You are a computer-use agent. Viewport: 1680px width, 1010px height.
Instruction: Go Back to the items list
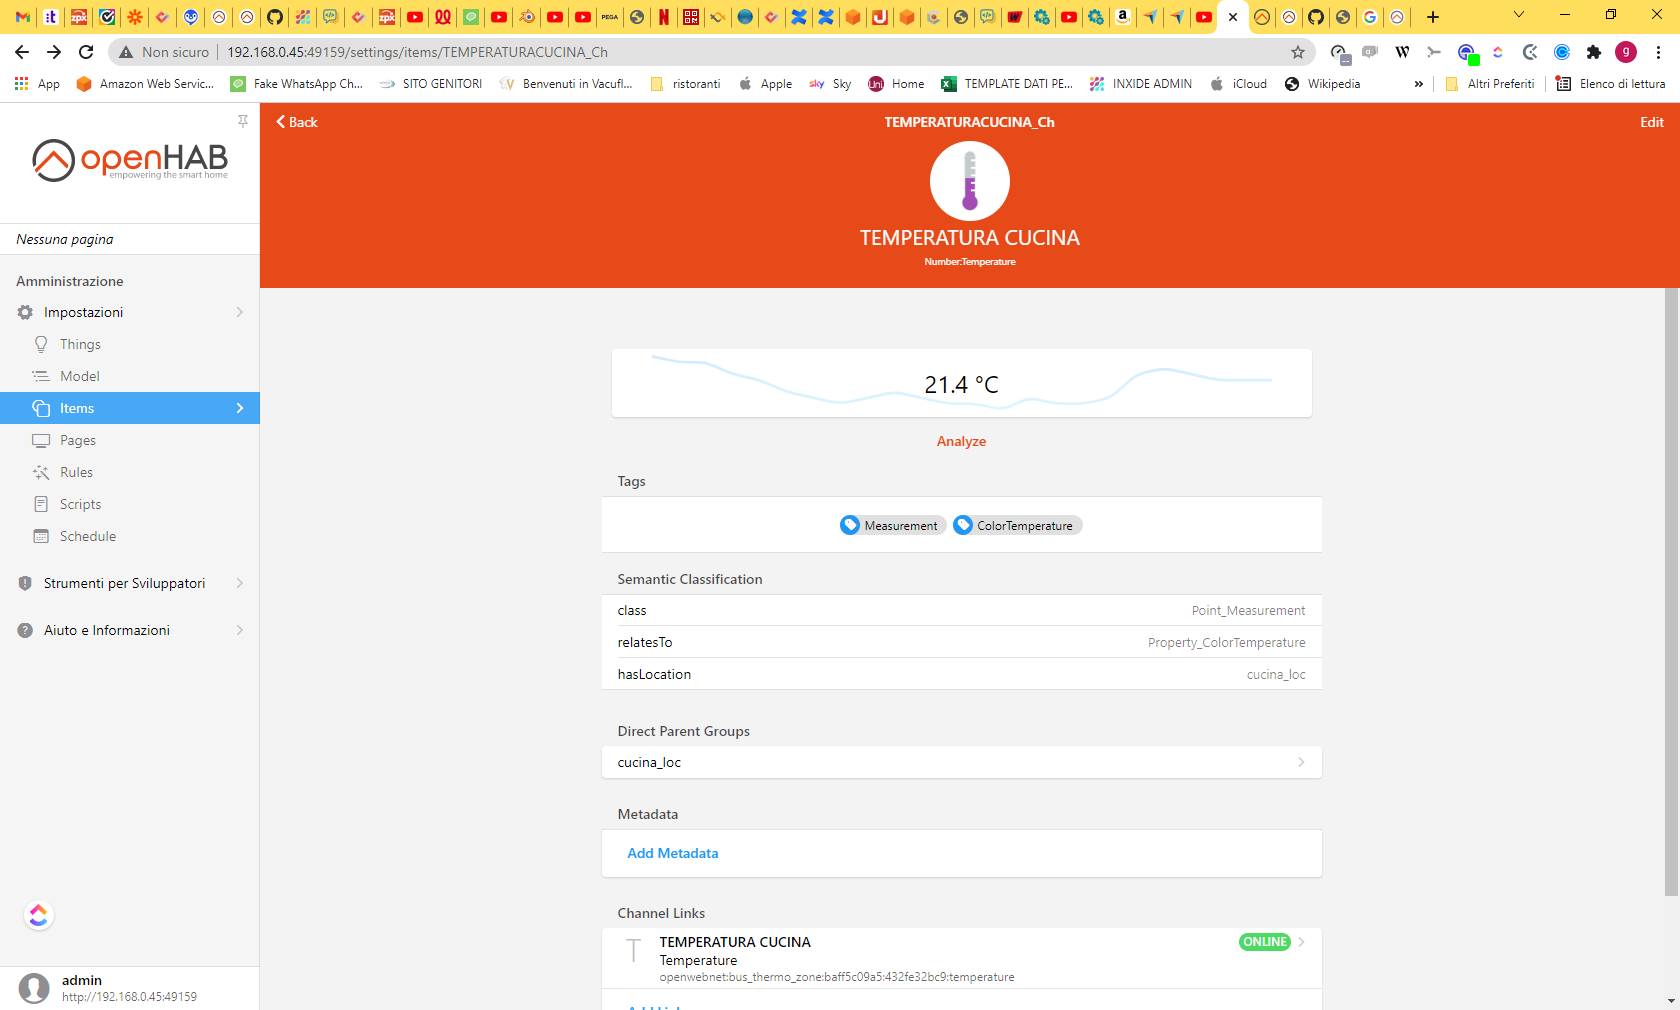pyautogui.click(x=297, y=122)
